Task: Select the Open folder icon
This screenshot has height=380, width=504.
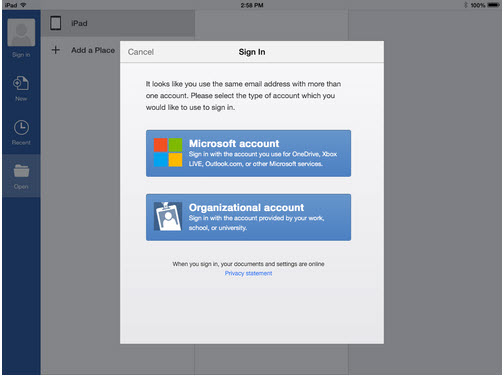Action: (x=21, y=171)
